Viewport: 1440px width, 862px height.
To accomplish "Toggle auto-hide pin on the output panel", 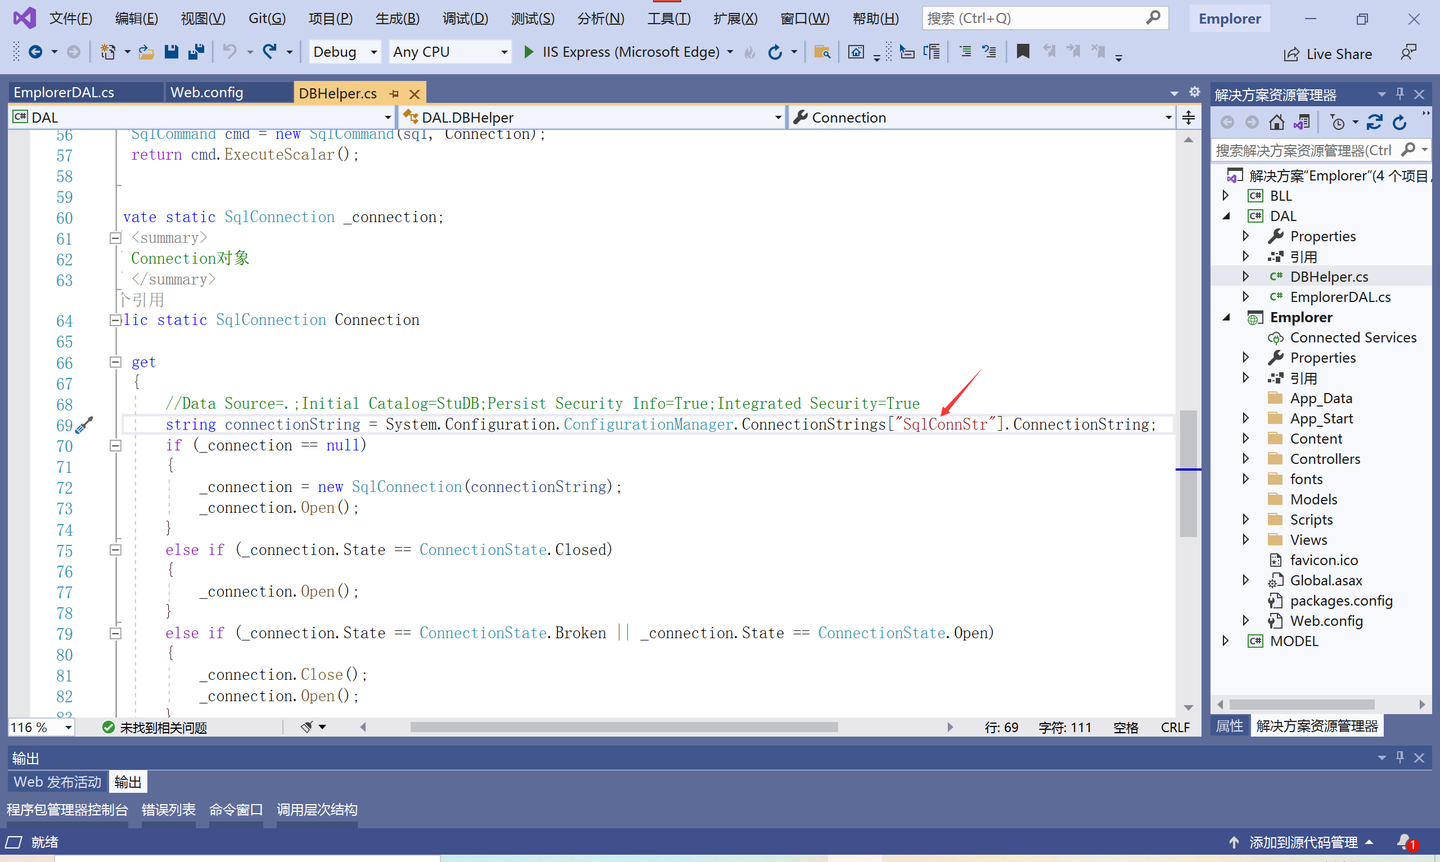I will (1400, 758).
